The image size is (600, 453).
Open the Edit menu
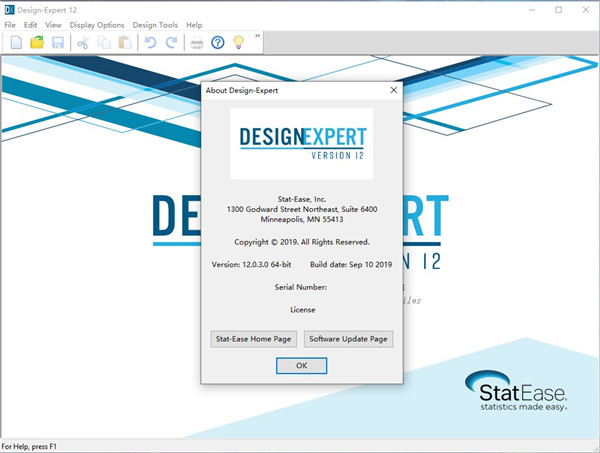tap(31, 25)
